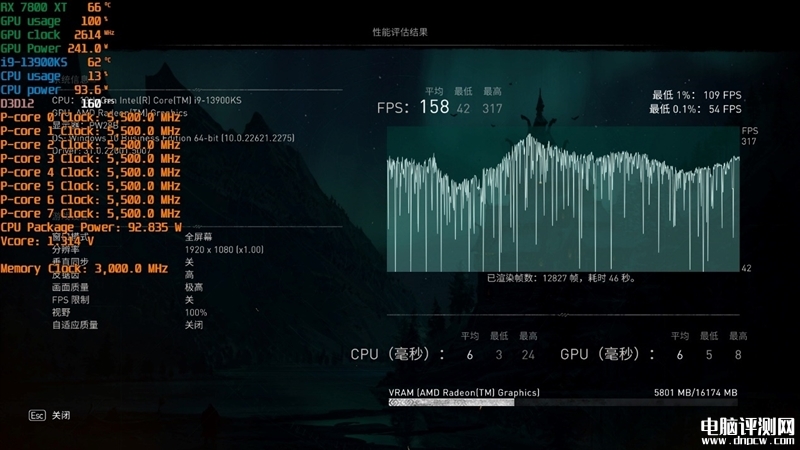This screenshot has width=800, height=450.
Task: Click the 视野 setting label
Action: pyautogui.click(x=61, y=312)
